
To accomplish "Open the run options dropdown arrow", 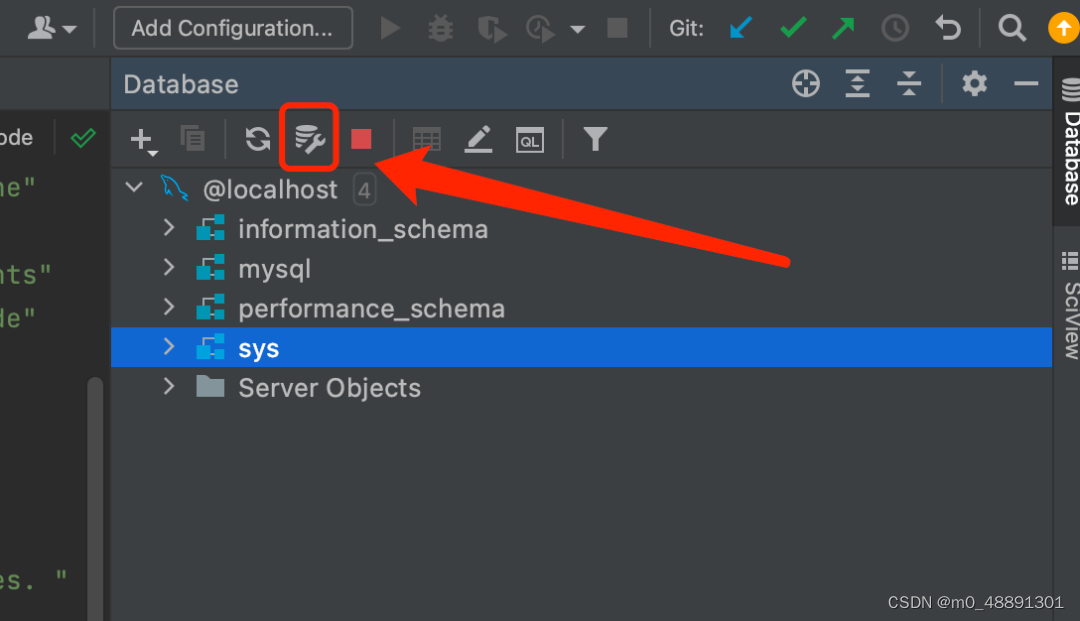I will (x=578, y=29).
